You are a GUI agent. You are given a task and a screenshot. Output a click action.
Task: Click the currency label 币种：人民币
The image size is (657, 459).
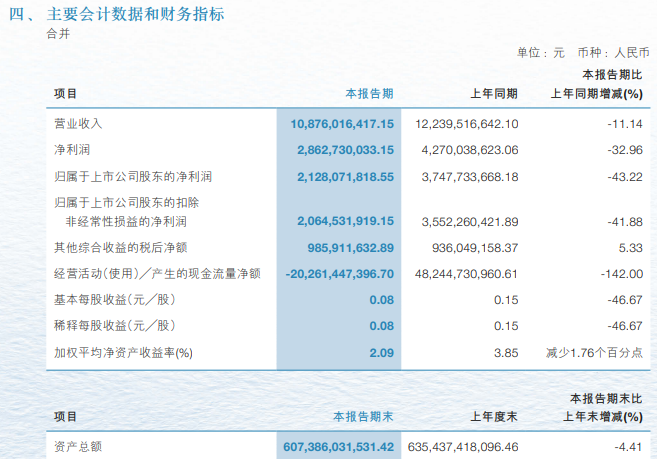[613, 53]
